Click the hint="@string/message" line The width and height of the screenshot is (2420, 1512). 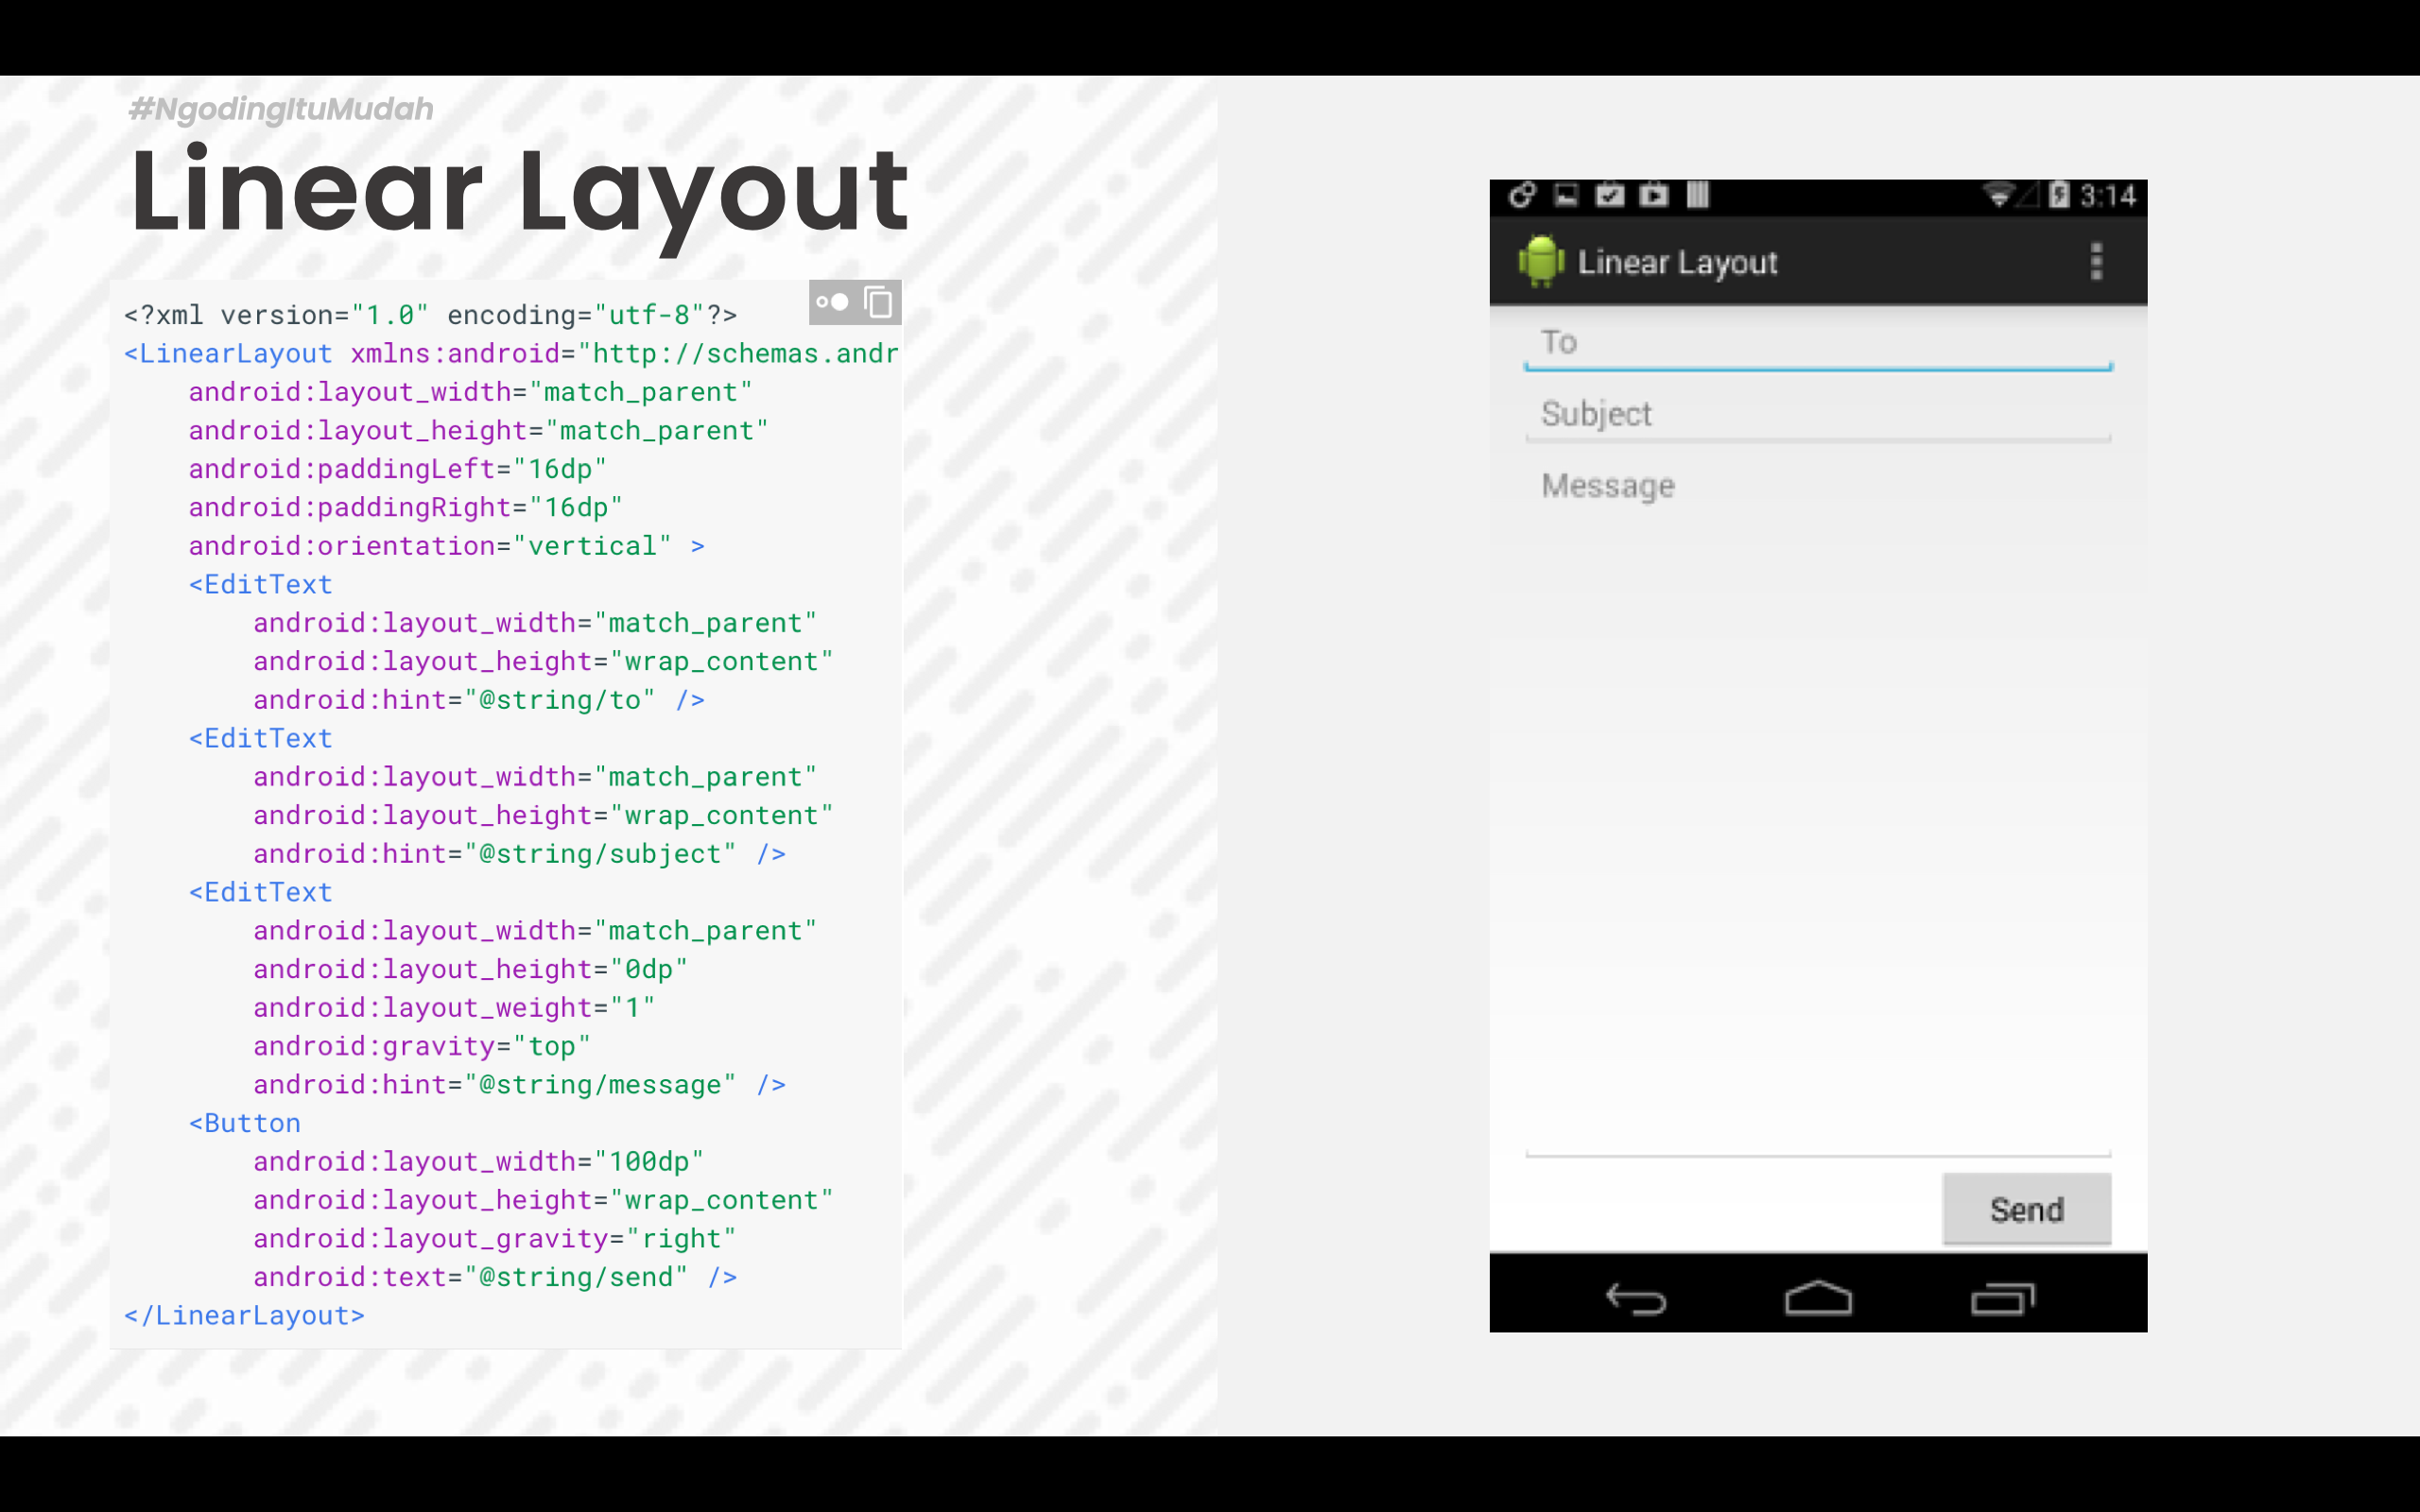(x=520, y=1085)
